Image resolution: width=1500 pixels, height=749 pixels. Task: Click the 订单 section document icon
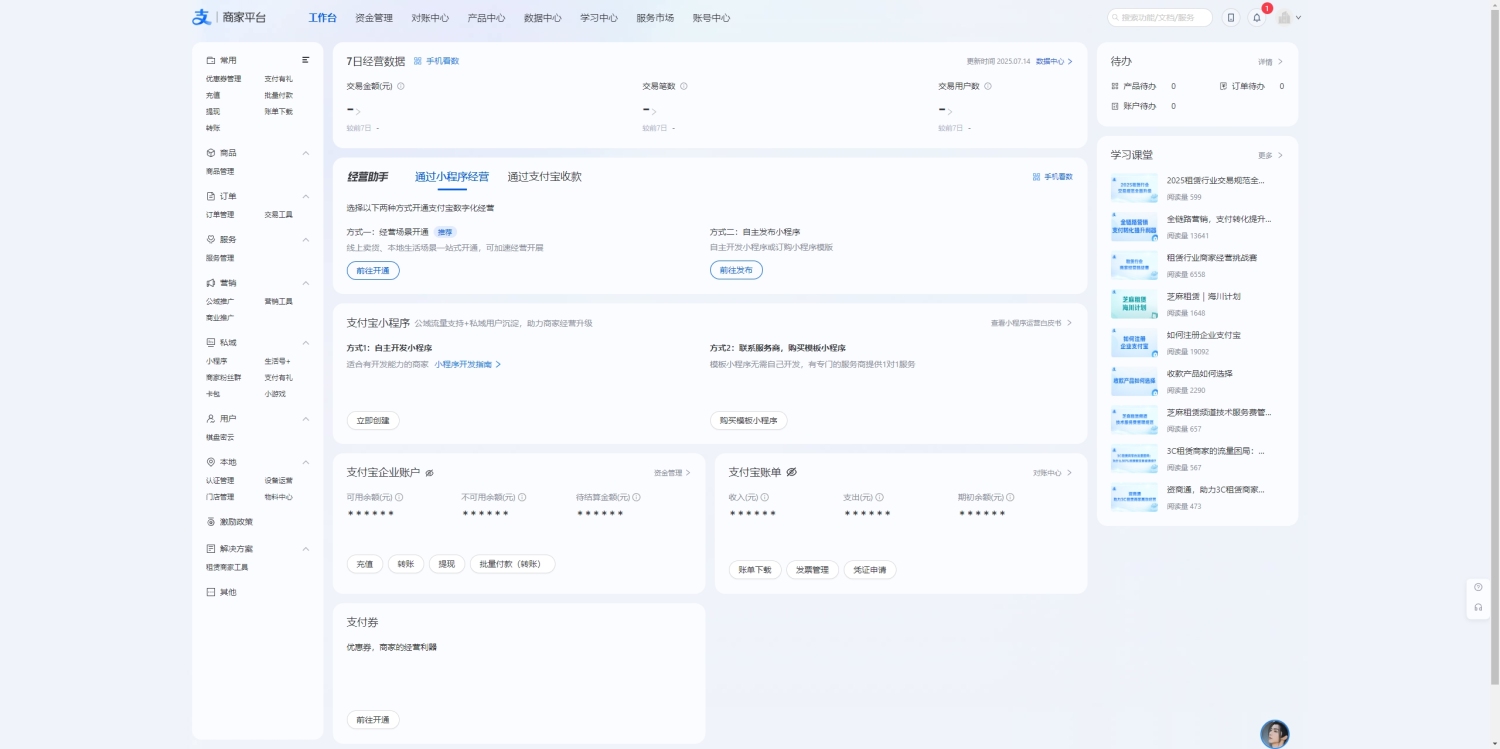(x=211, y=196)
